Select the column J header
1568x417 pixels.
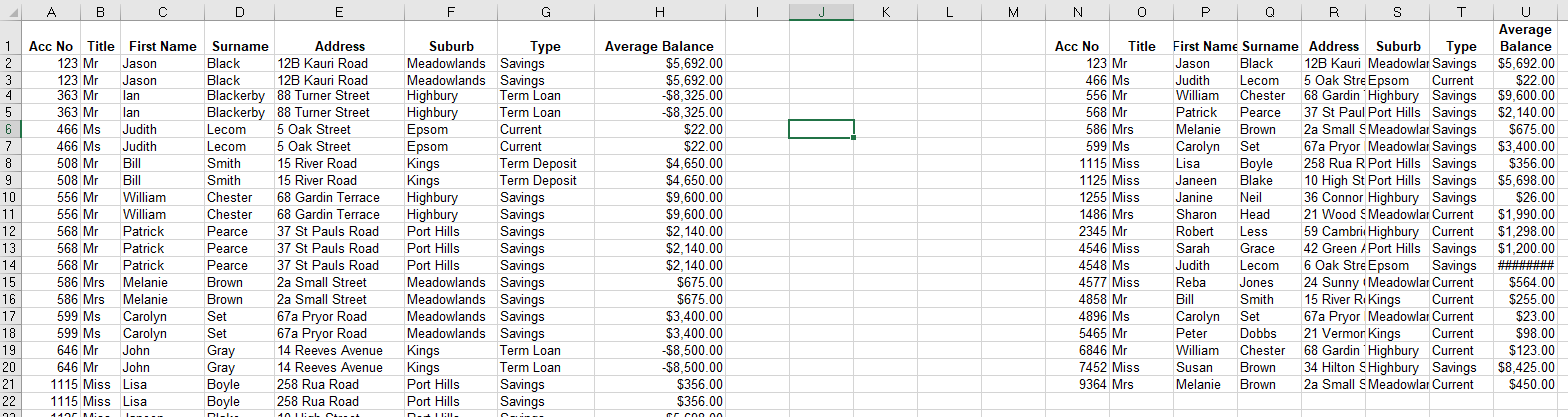(x=820, y=11)
